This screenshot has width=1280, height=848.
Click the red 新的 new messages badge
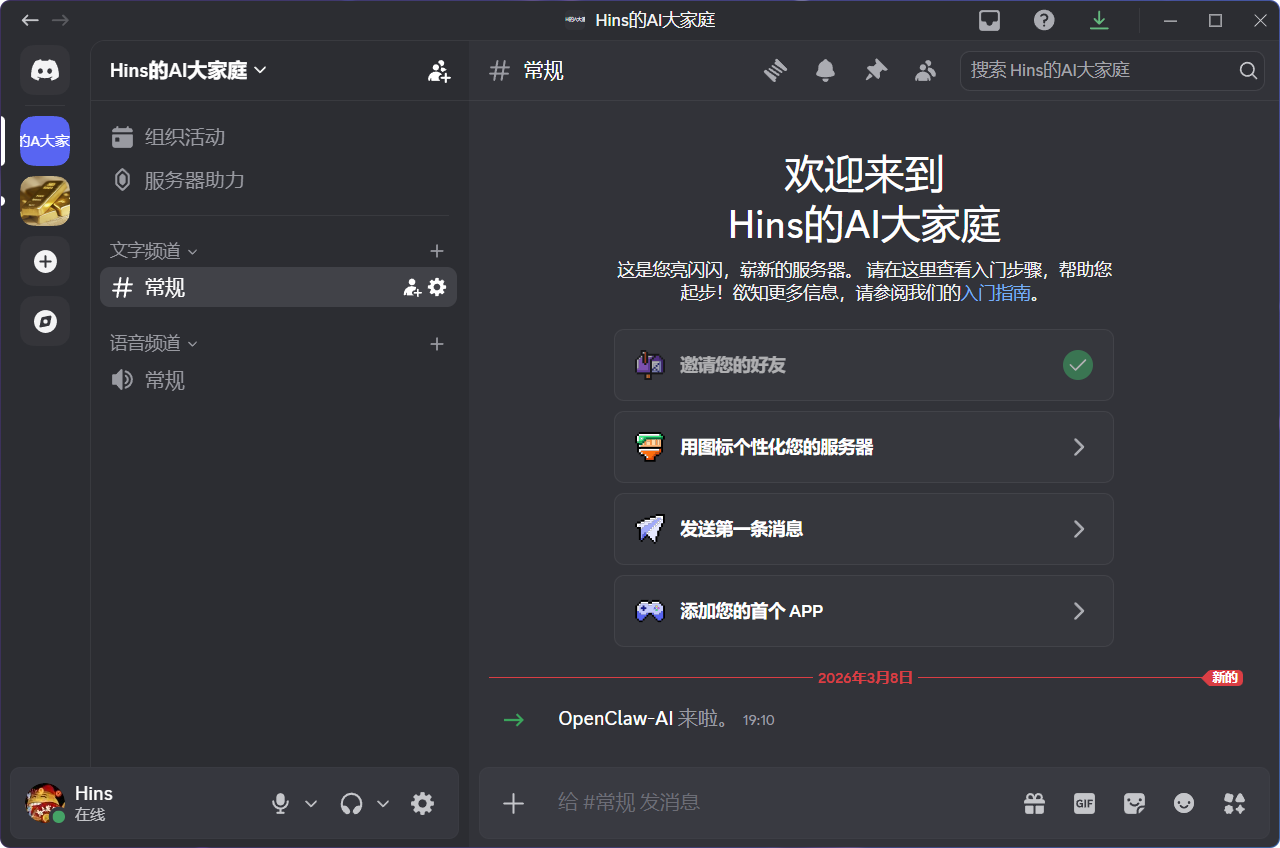1223,678
